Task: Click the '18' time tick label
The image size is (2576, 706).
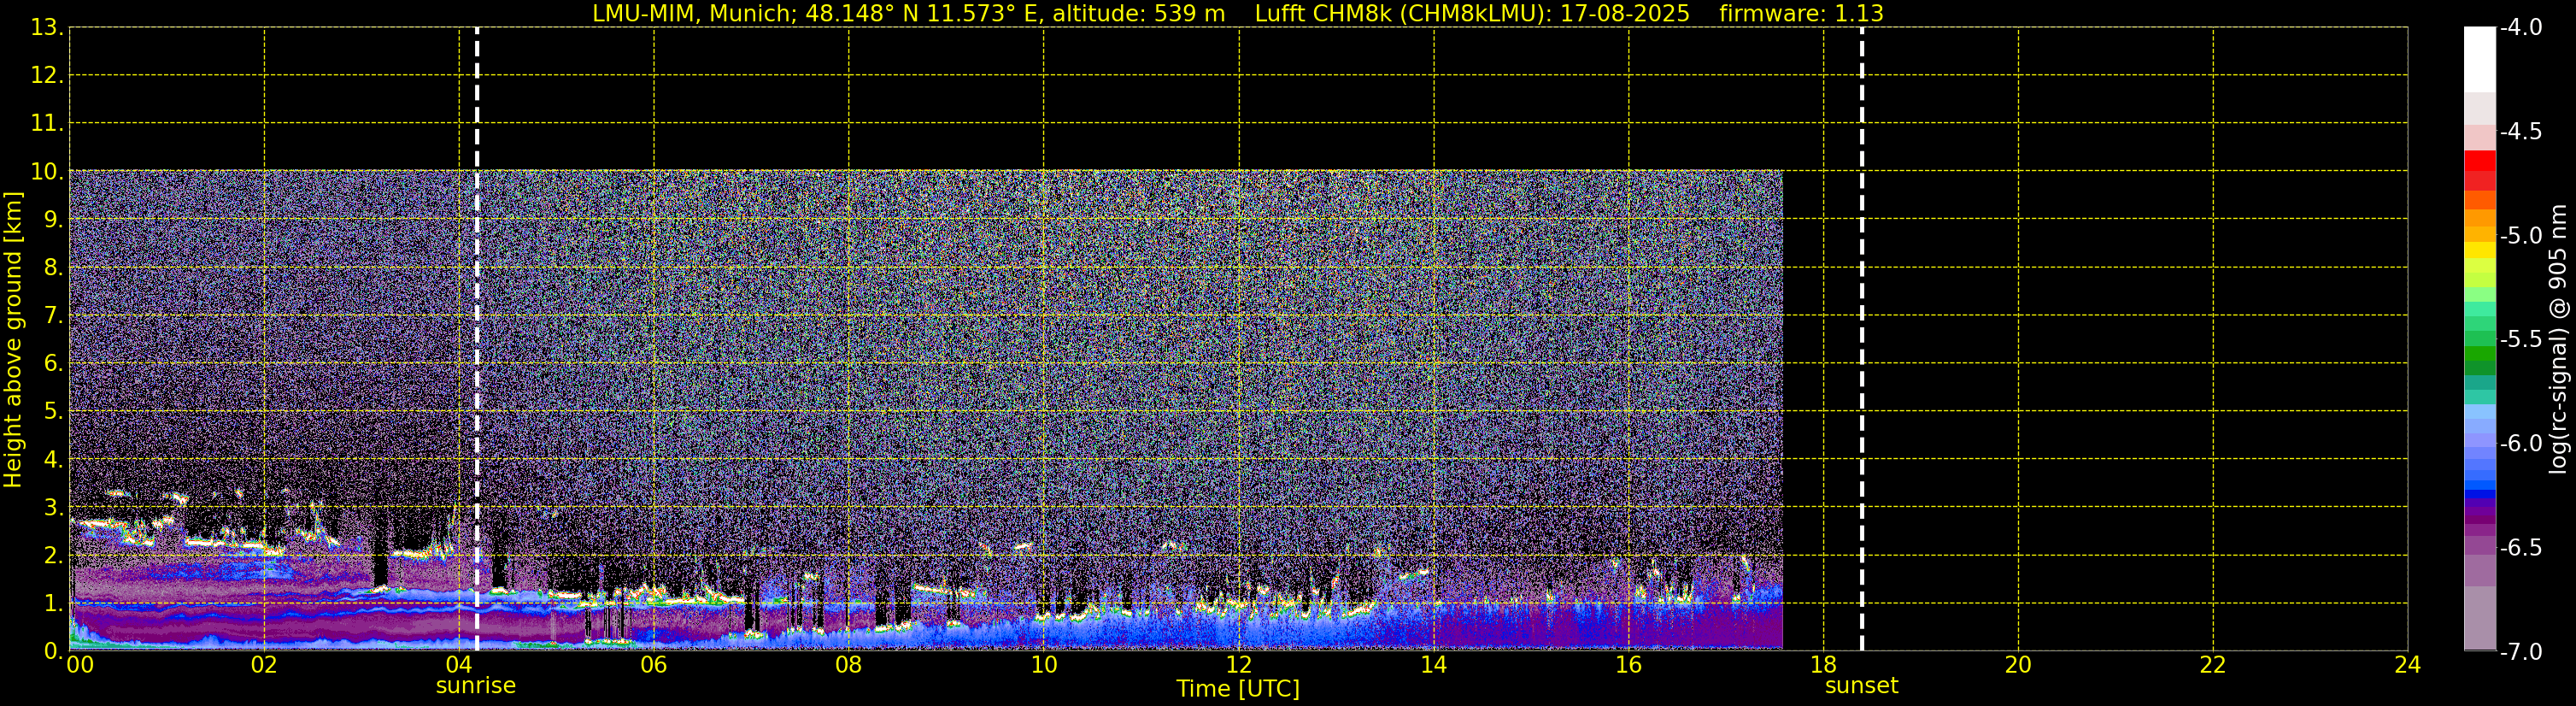Action: click(x=1824, y=665)
